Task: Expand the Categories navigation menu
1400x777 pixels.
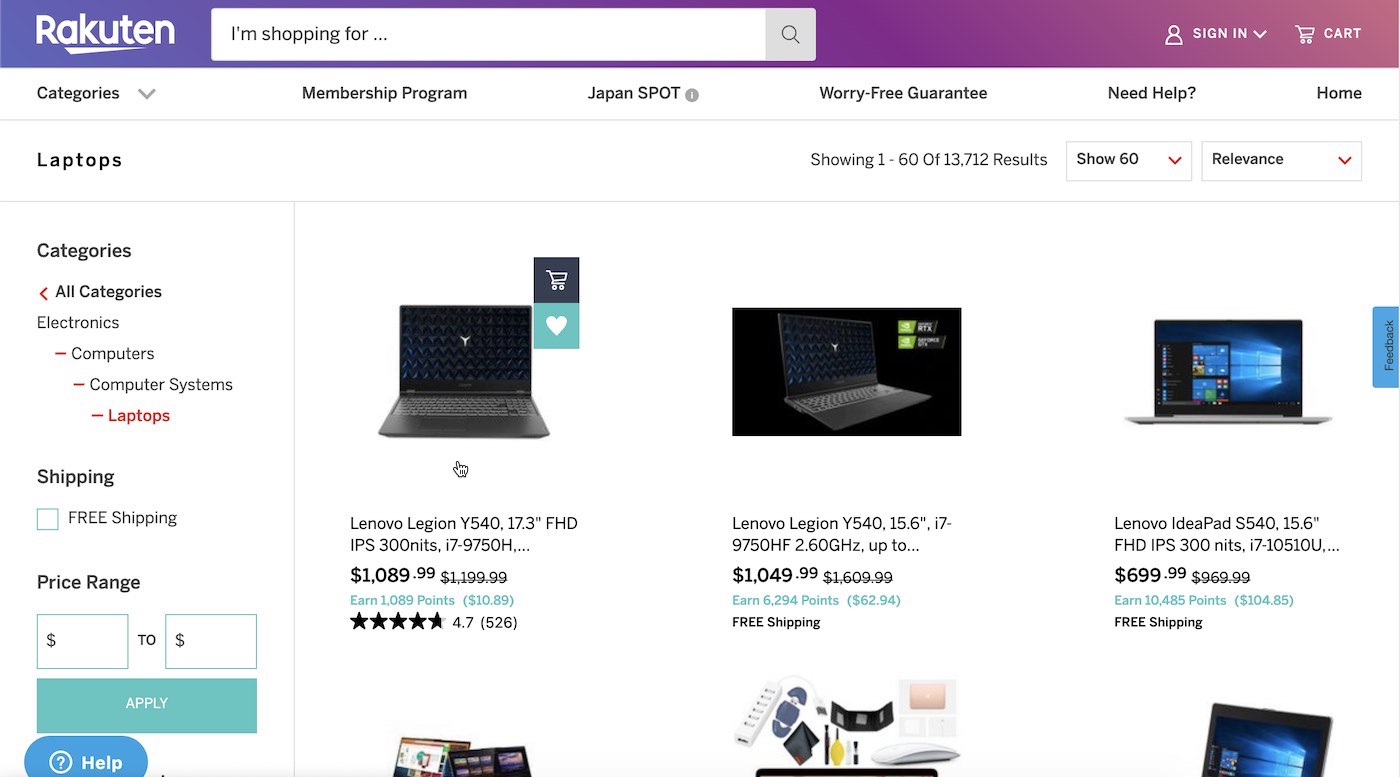Action: (95, 93)
